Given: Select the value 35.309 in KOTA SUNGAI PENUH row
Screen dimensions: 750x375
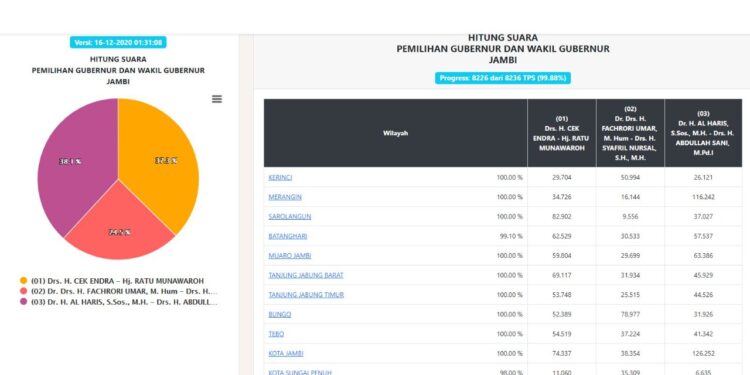Looking at the screenshot, I should pyautogui.click(x=630, y=372).
